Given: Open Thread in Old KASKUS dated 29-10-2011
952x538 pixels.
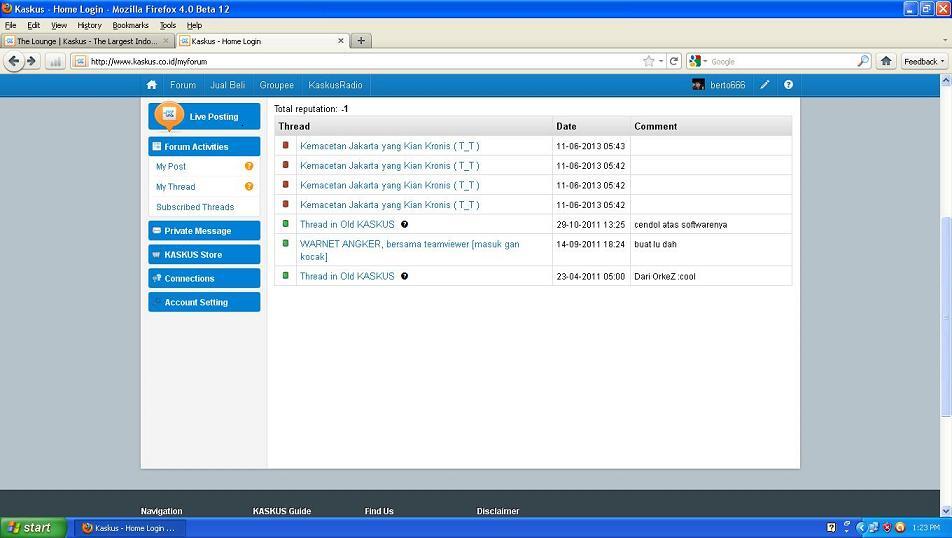Looking at the screenshot, I should tap(347, 225).
